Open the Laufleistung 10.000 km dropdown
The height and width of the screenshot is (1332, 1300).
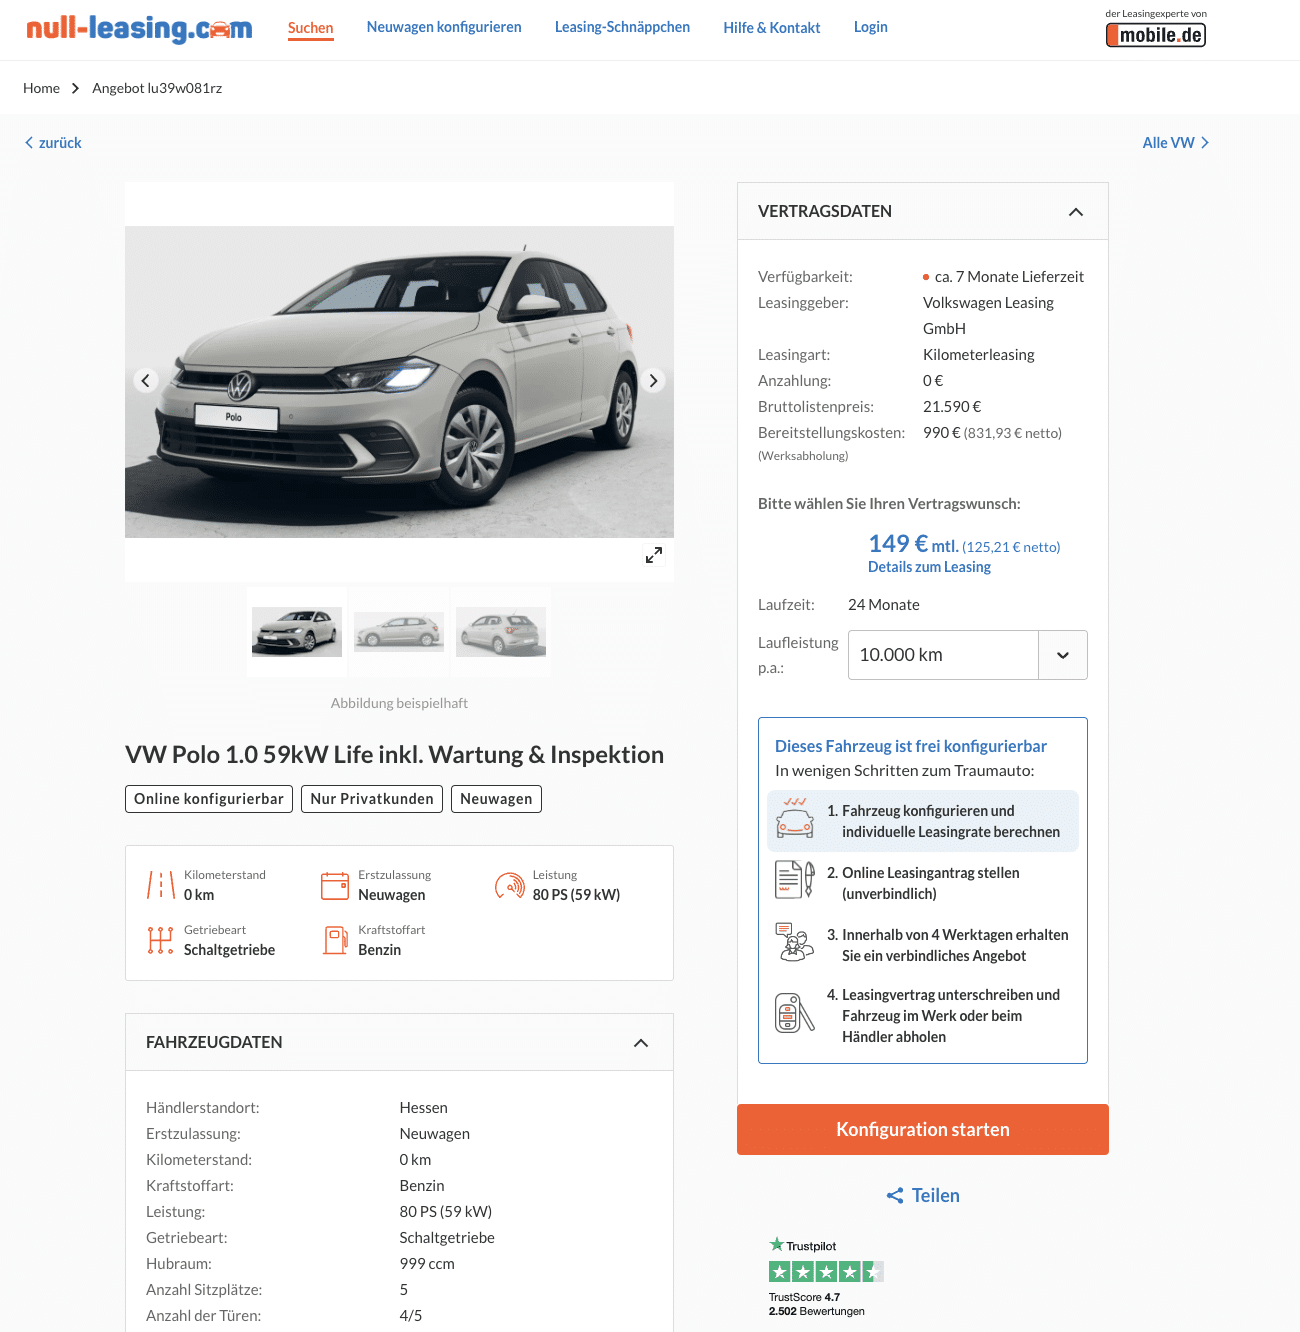pos(967,655)
